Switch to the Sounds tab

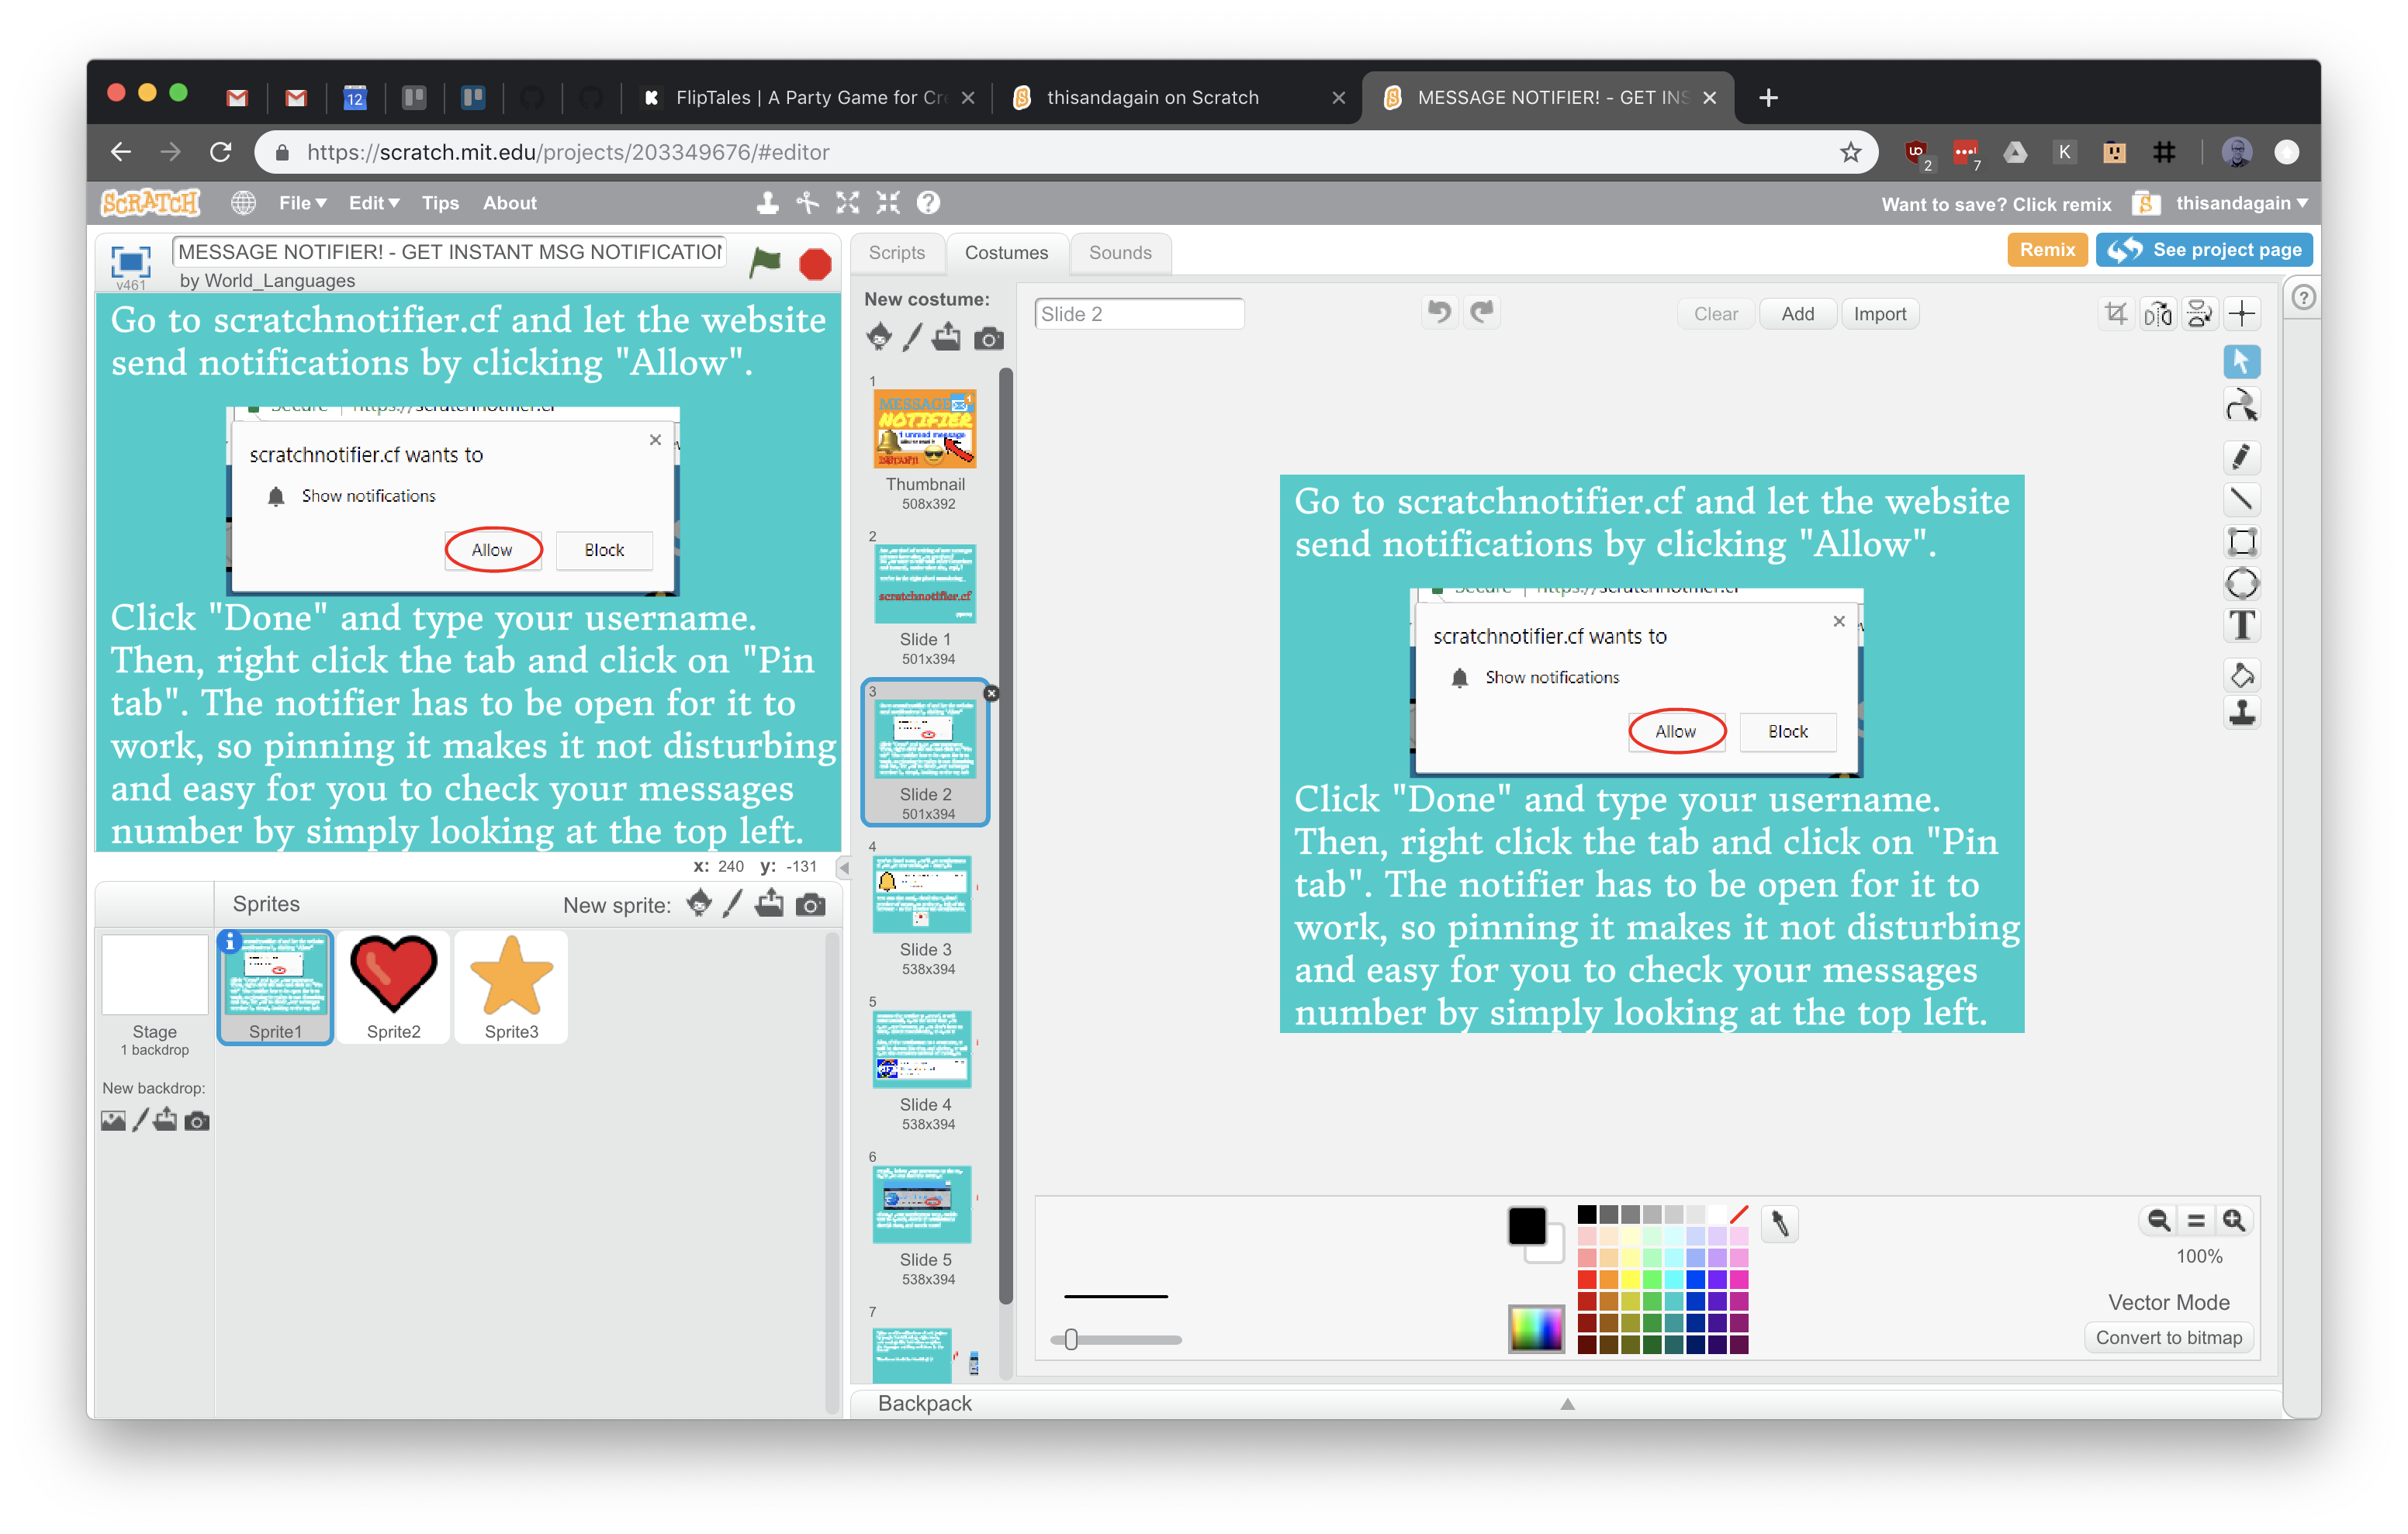coord(1120,252)
